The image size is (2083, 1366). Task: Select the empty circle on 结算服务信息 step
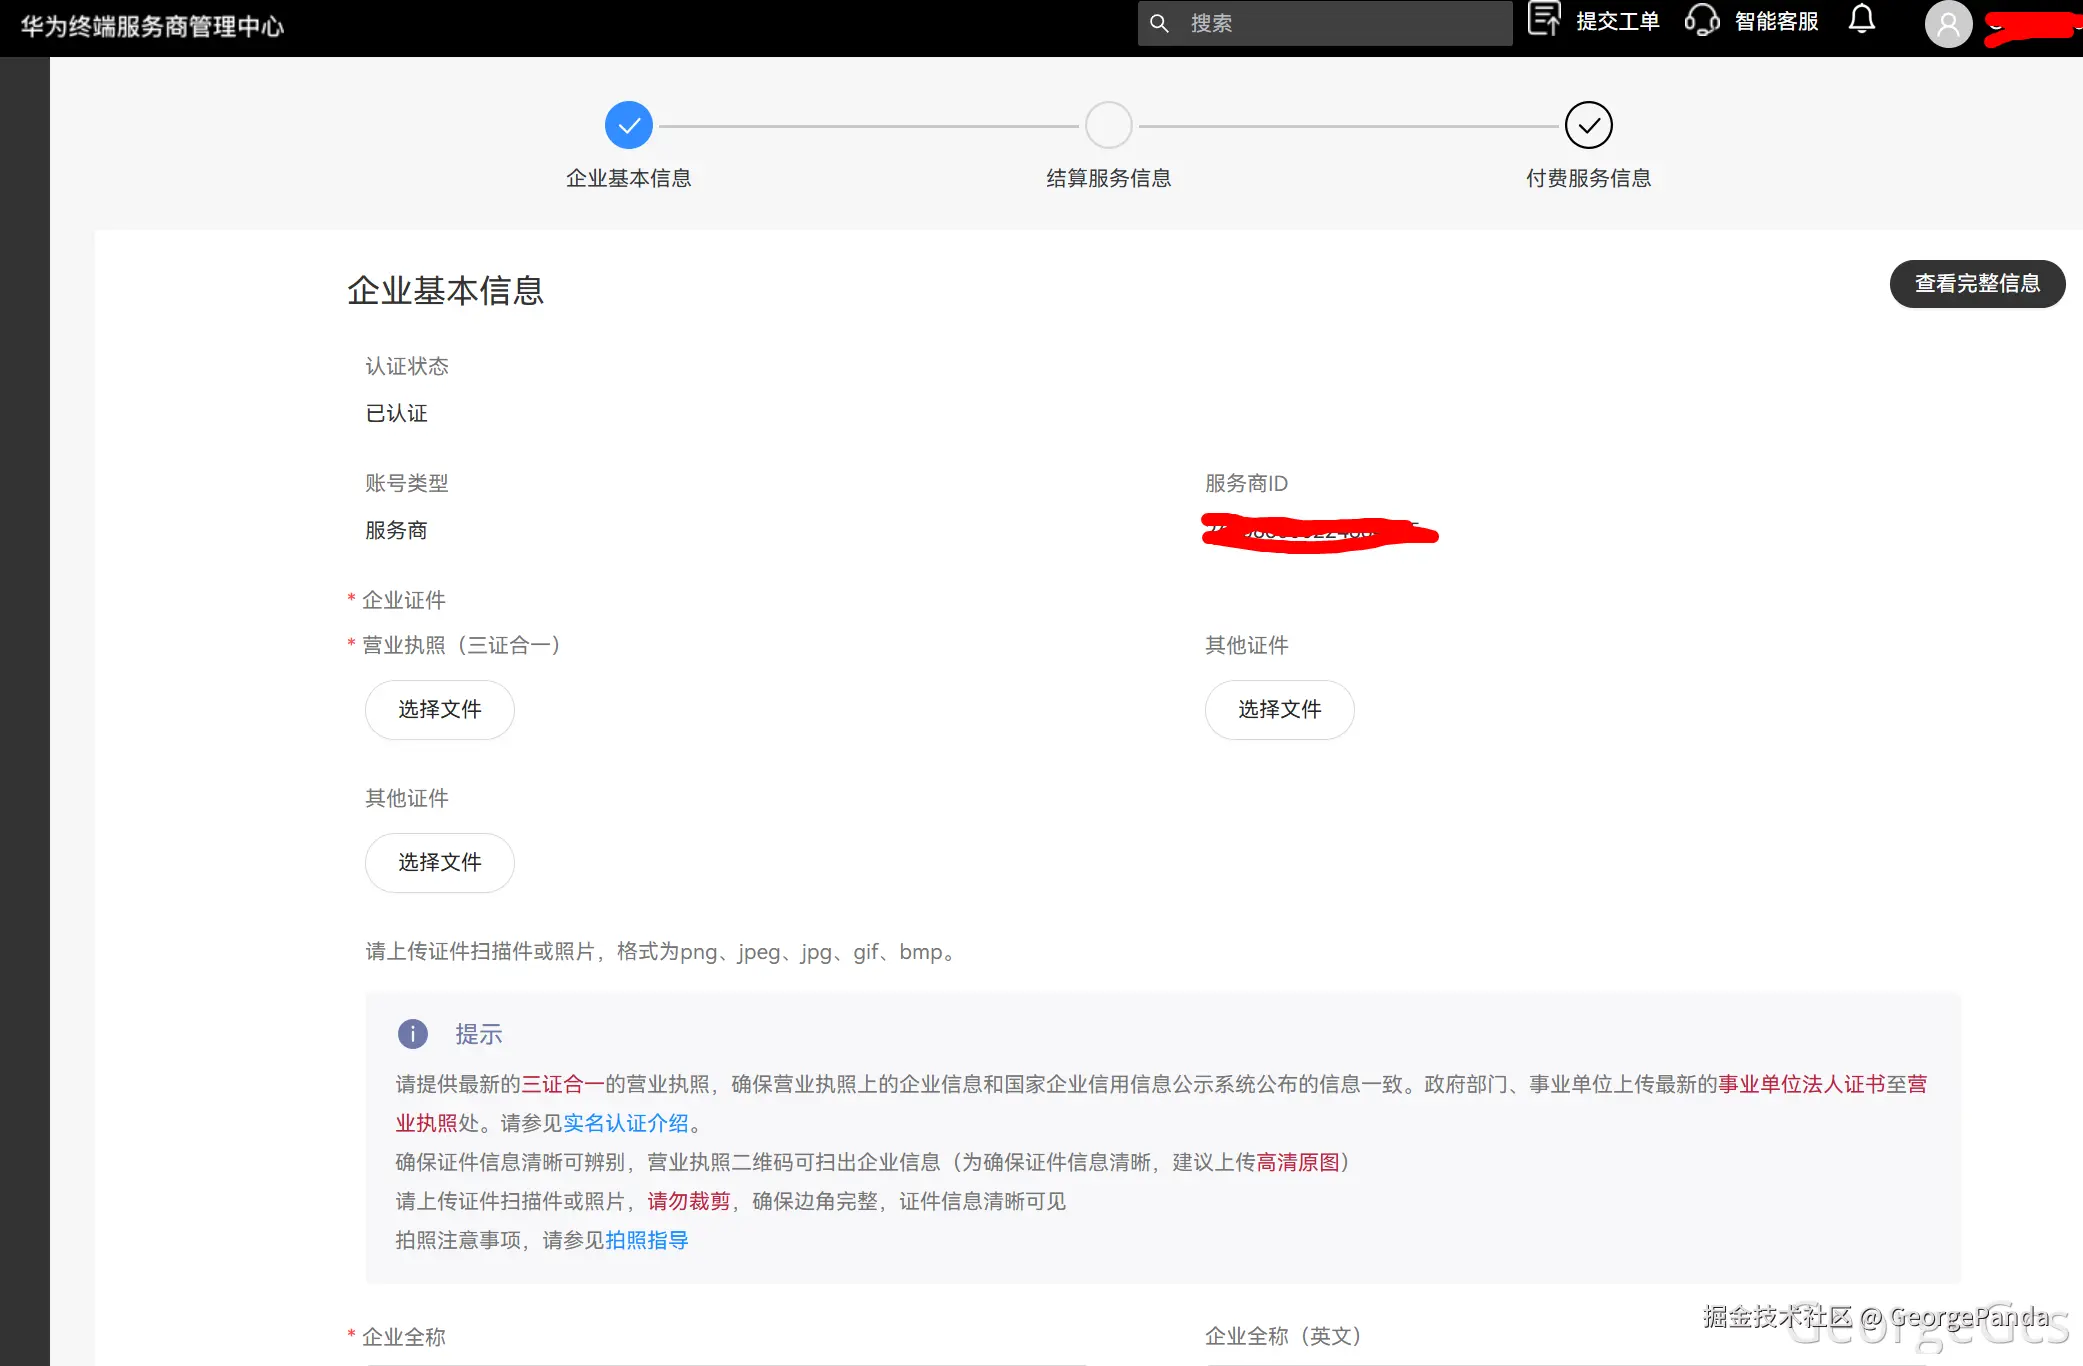(1108, 124)
